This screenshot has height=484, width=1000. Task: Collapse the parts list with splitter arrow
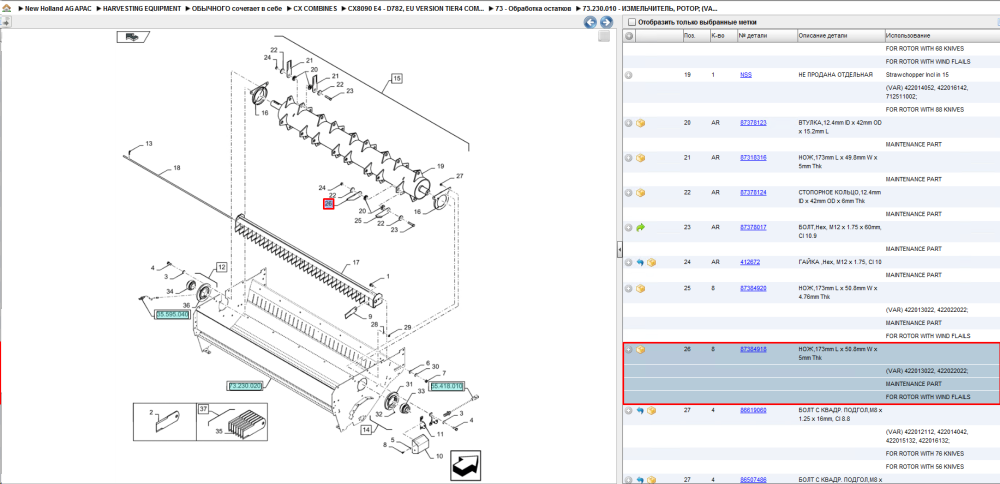(619, 250)
